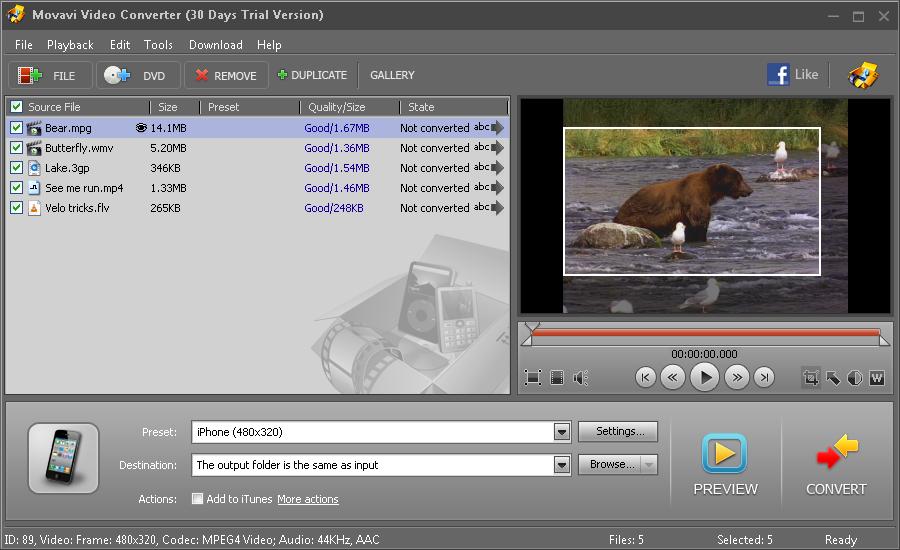Viewport: 900px width, 550px height.
Task: Open the brightness/contrast adjustment icon
Action: point(855,377)
